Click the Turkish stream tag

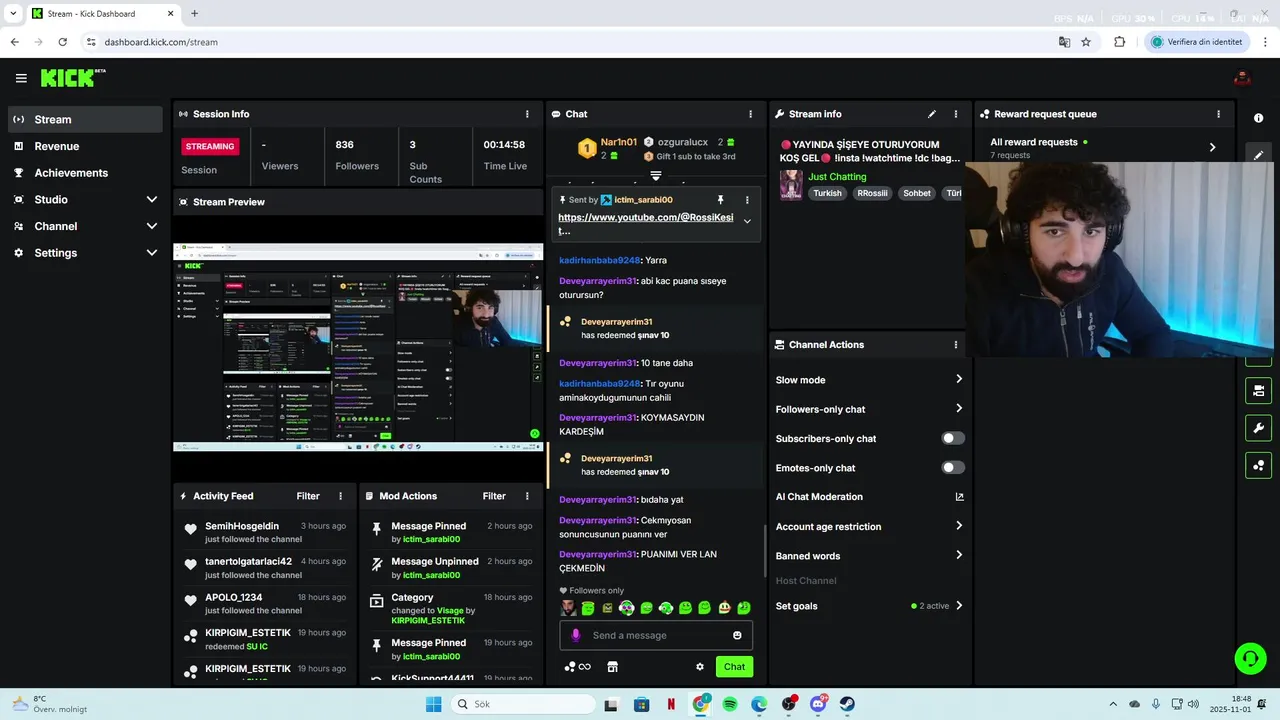tap(827, 193)
